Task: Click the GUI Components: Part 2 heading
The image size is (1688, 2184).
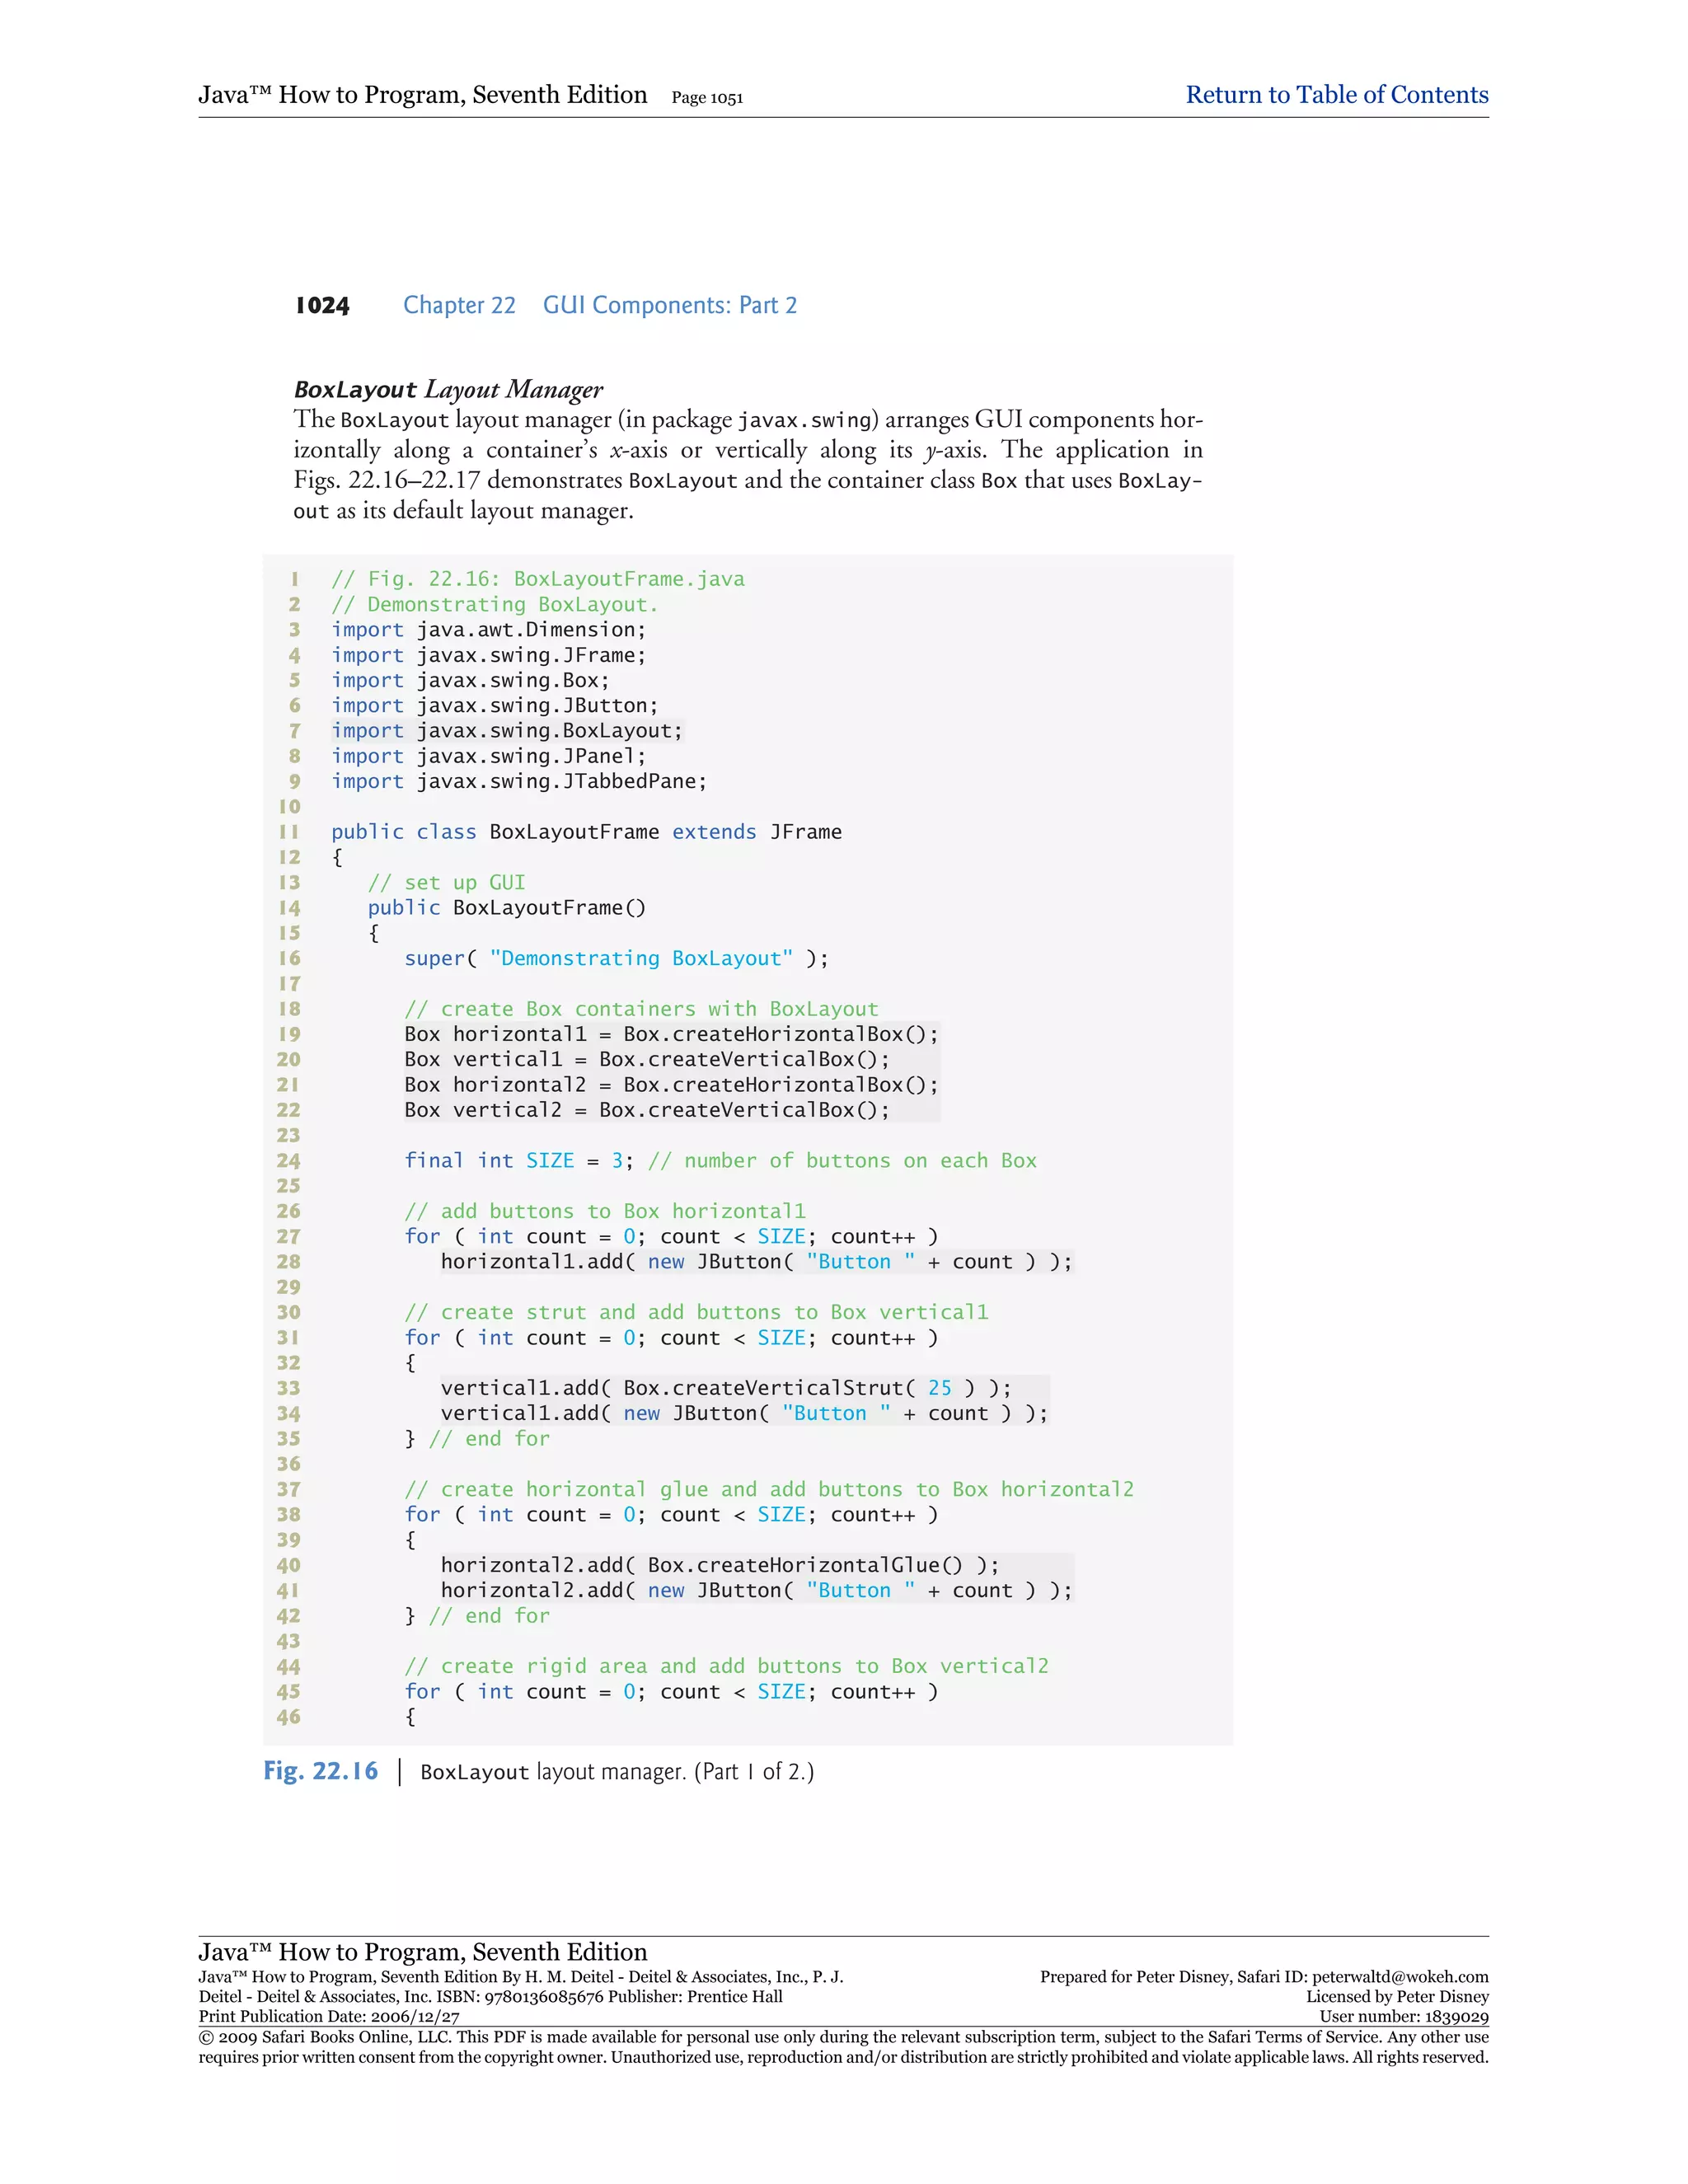Action: [669, 305]
